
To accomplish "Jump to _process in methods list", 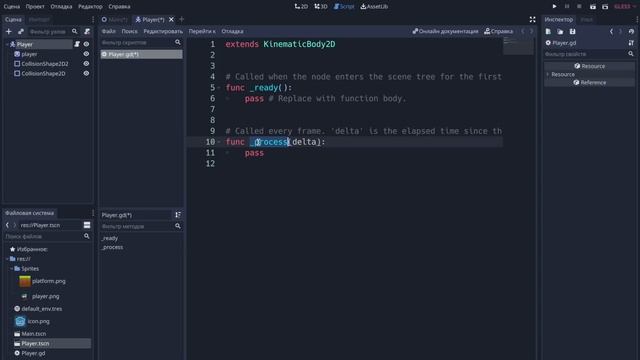I will tap(113, 247).
